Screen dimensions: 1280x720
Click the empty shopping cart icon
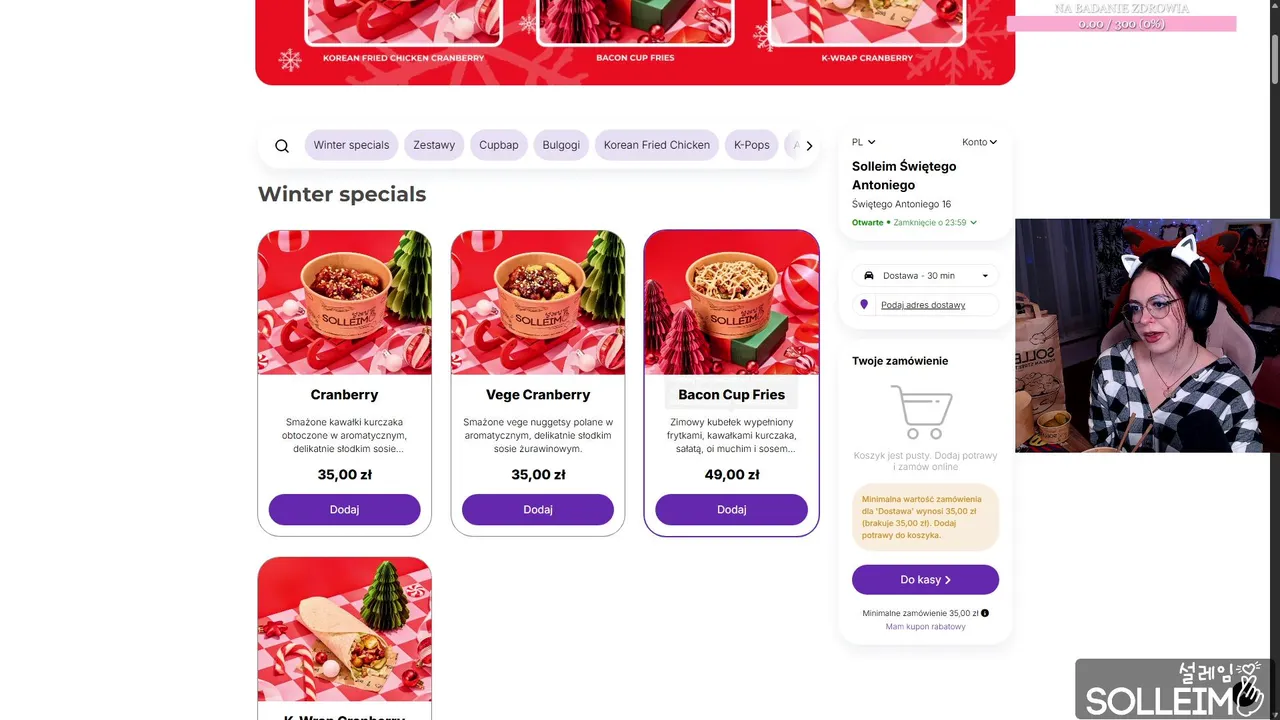(921, 412)
